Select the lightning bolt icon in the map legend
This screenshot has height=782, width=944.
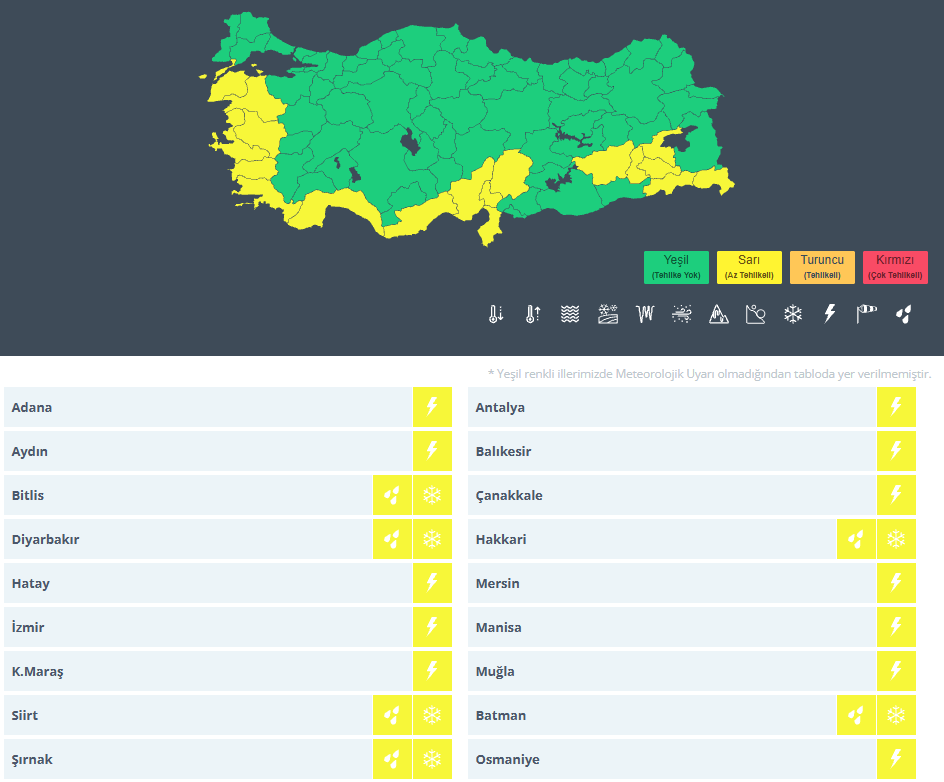coord(829,314)
